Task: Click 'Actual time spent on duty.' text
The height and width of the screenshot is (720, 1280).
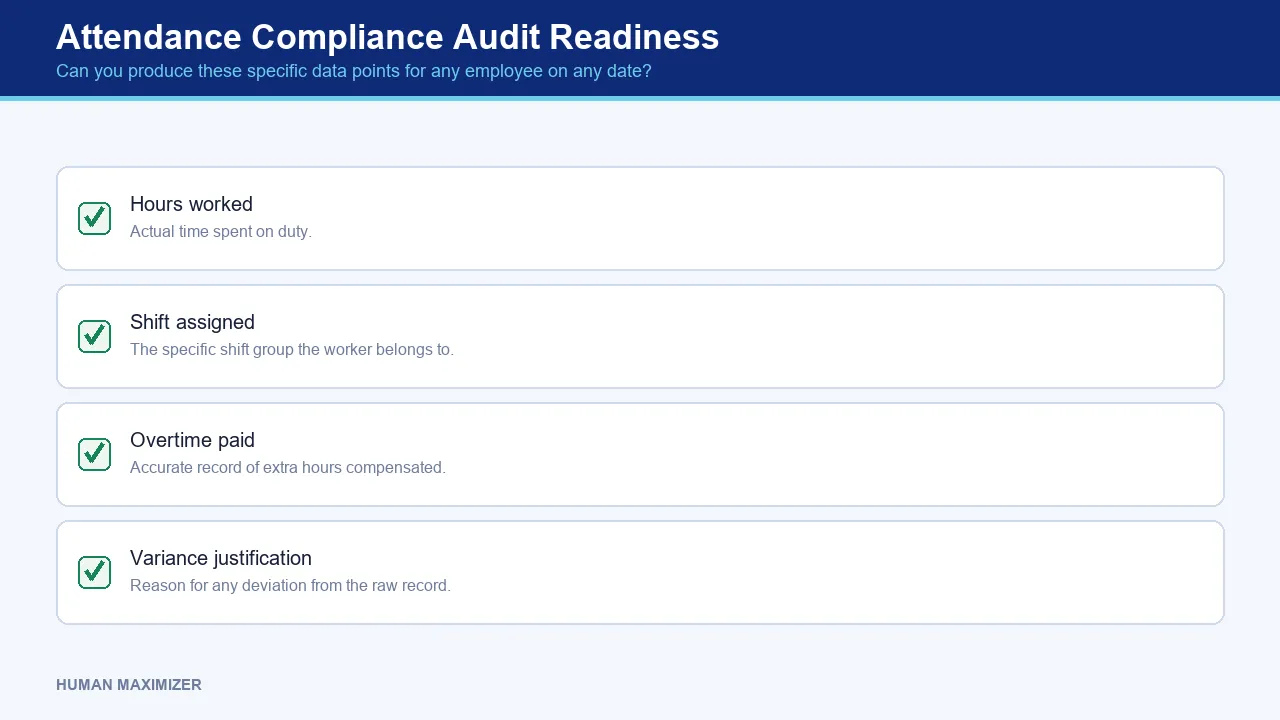Action: (221, 231)
